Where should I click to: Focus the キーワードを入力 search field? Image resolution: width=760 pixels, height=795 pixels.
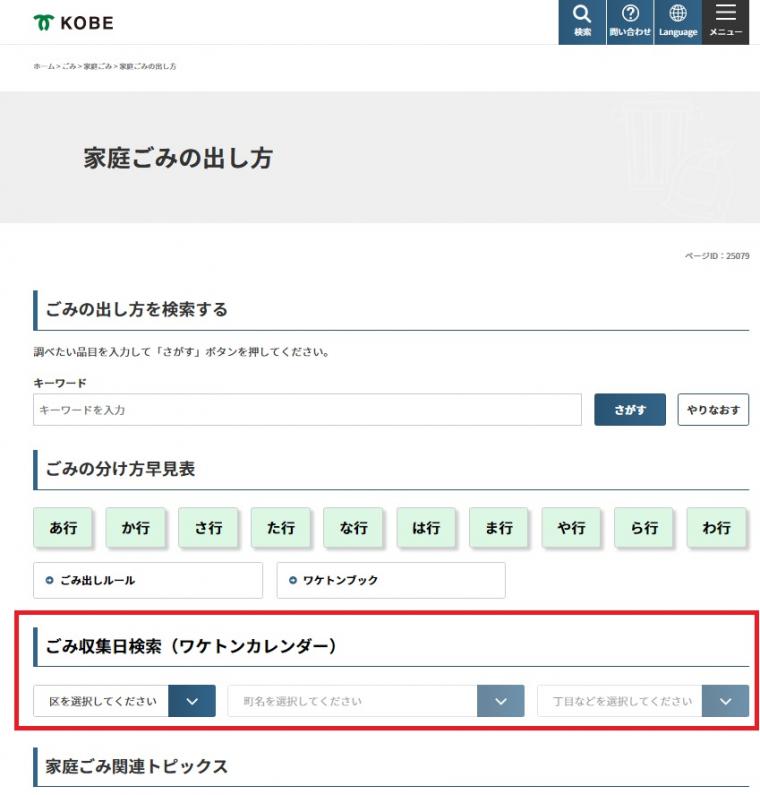click(x=307, y=410)
